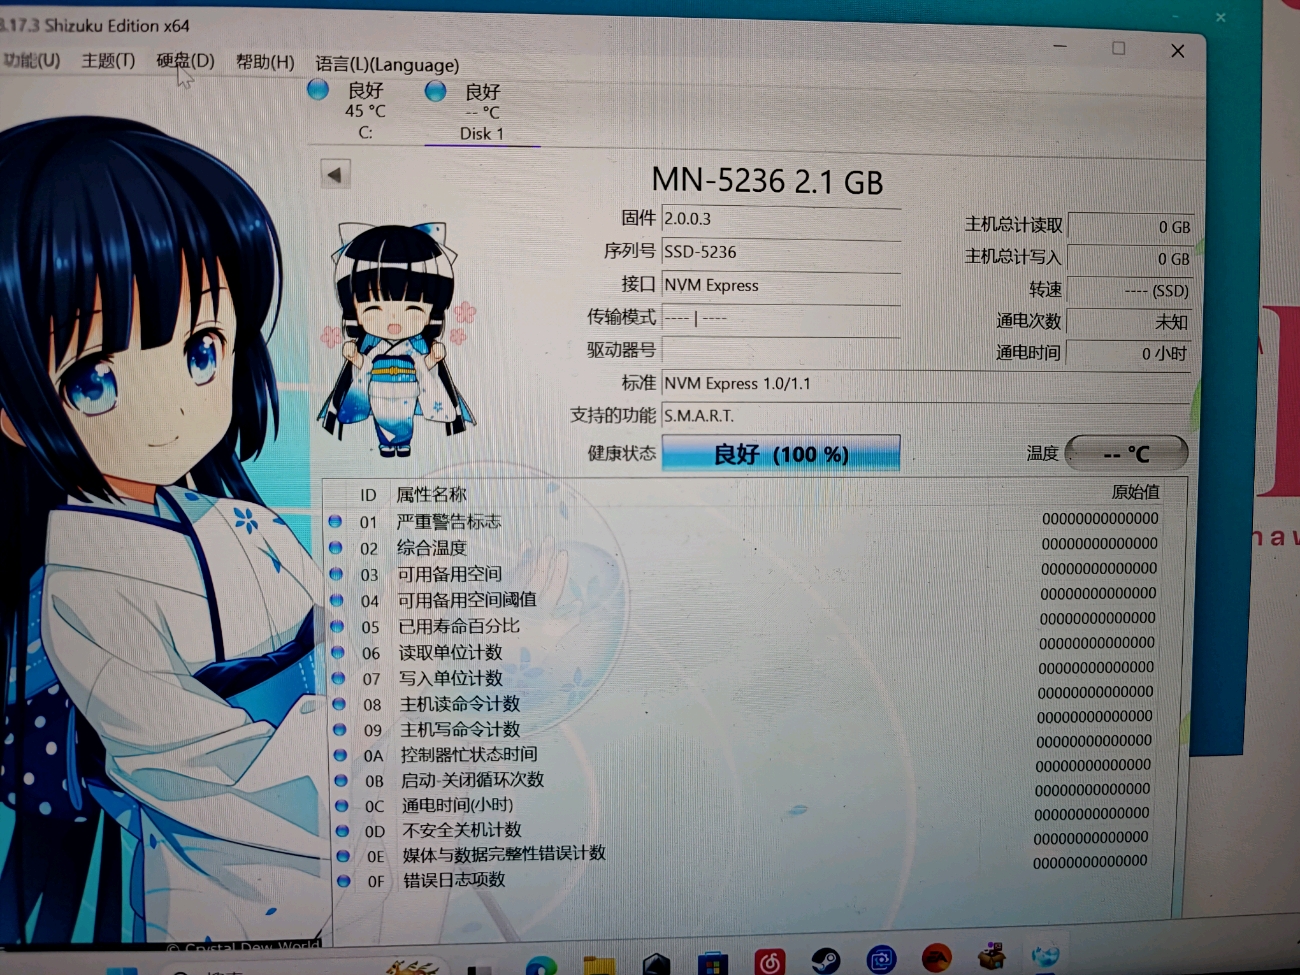1300x975 pixels.
Task: Switch to the C: drive tab
Action: point(364,110)
